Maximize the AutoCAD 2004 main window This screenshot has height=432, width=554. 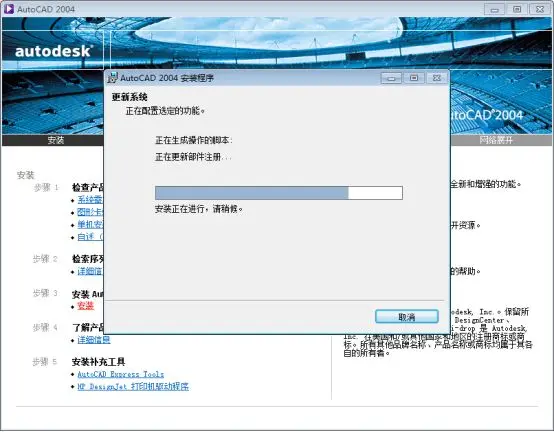[x=517, y=9]
